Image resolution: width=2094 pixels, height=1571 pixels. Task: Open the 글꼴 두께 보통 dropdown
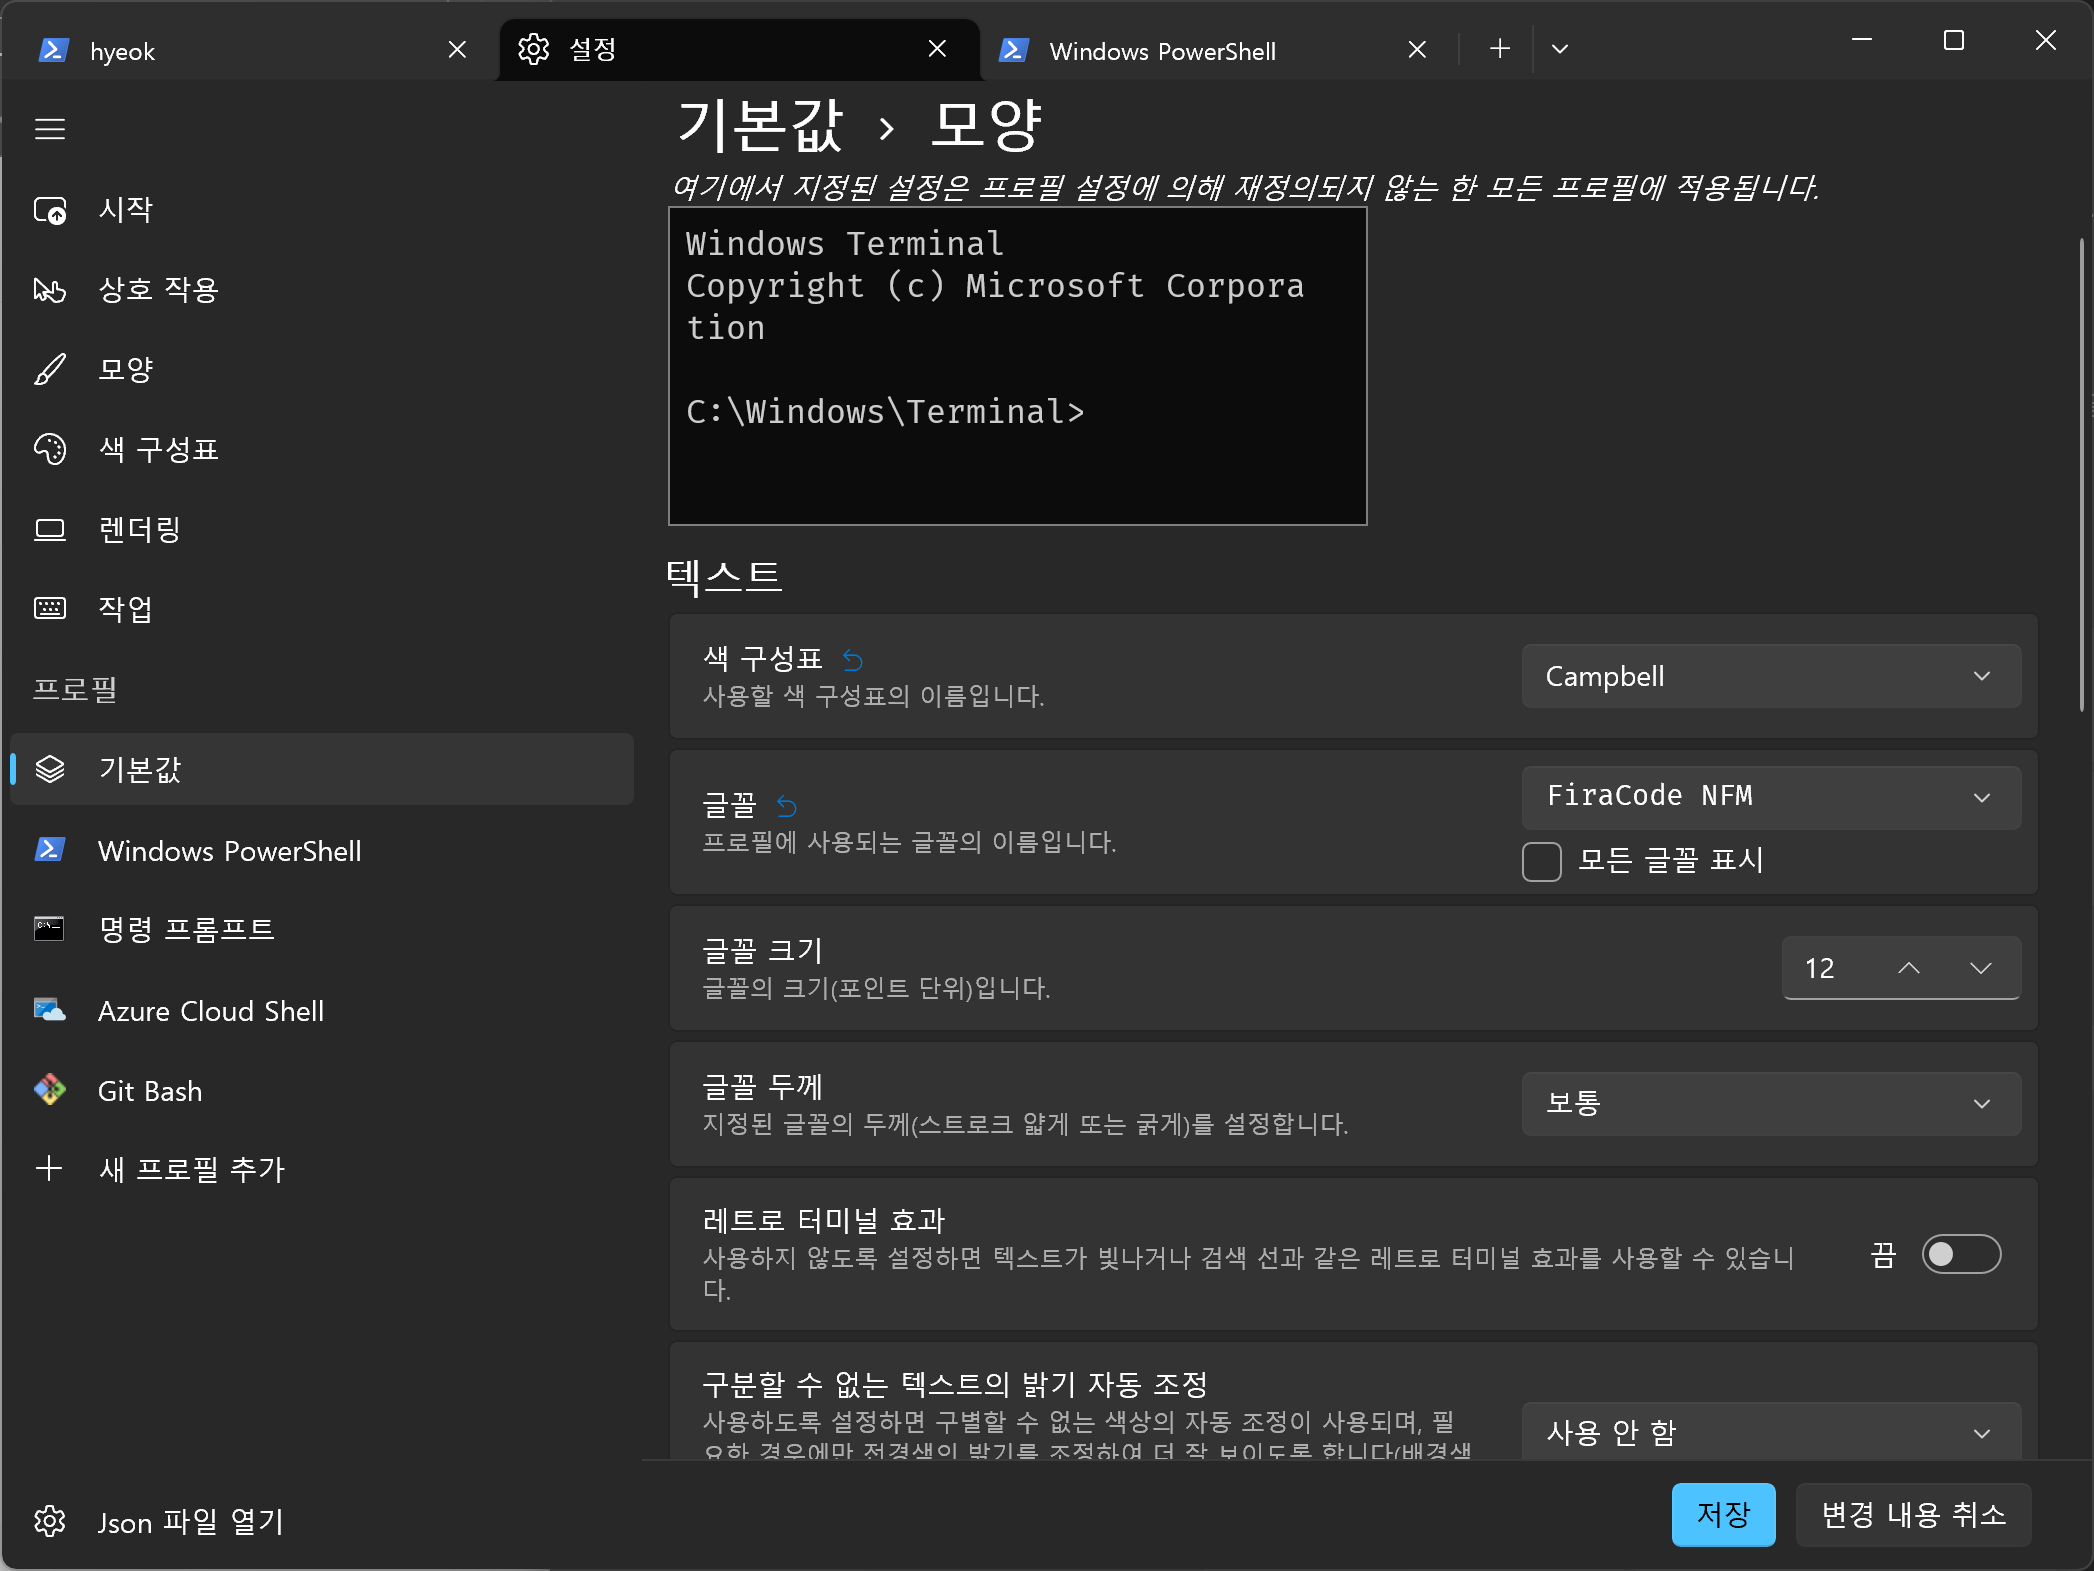tap(1770, 1104)
